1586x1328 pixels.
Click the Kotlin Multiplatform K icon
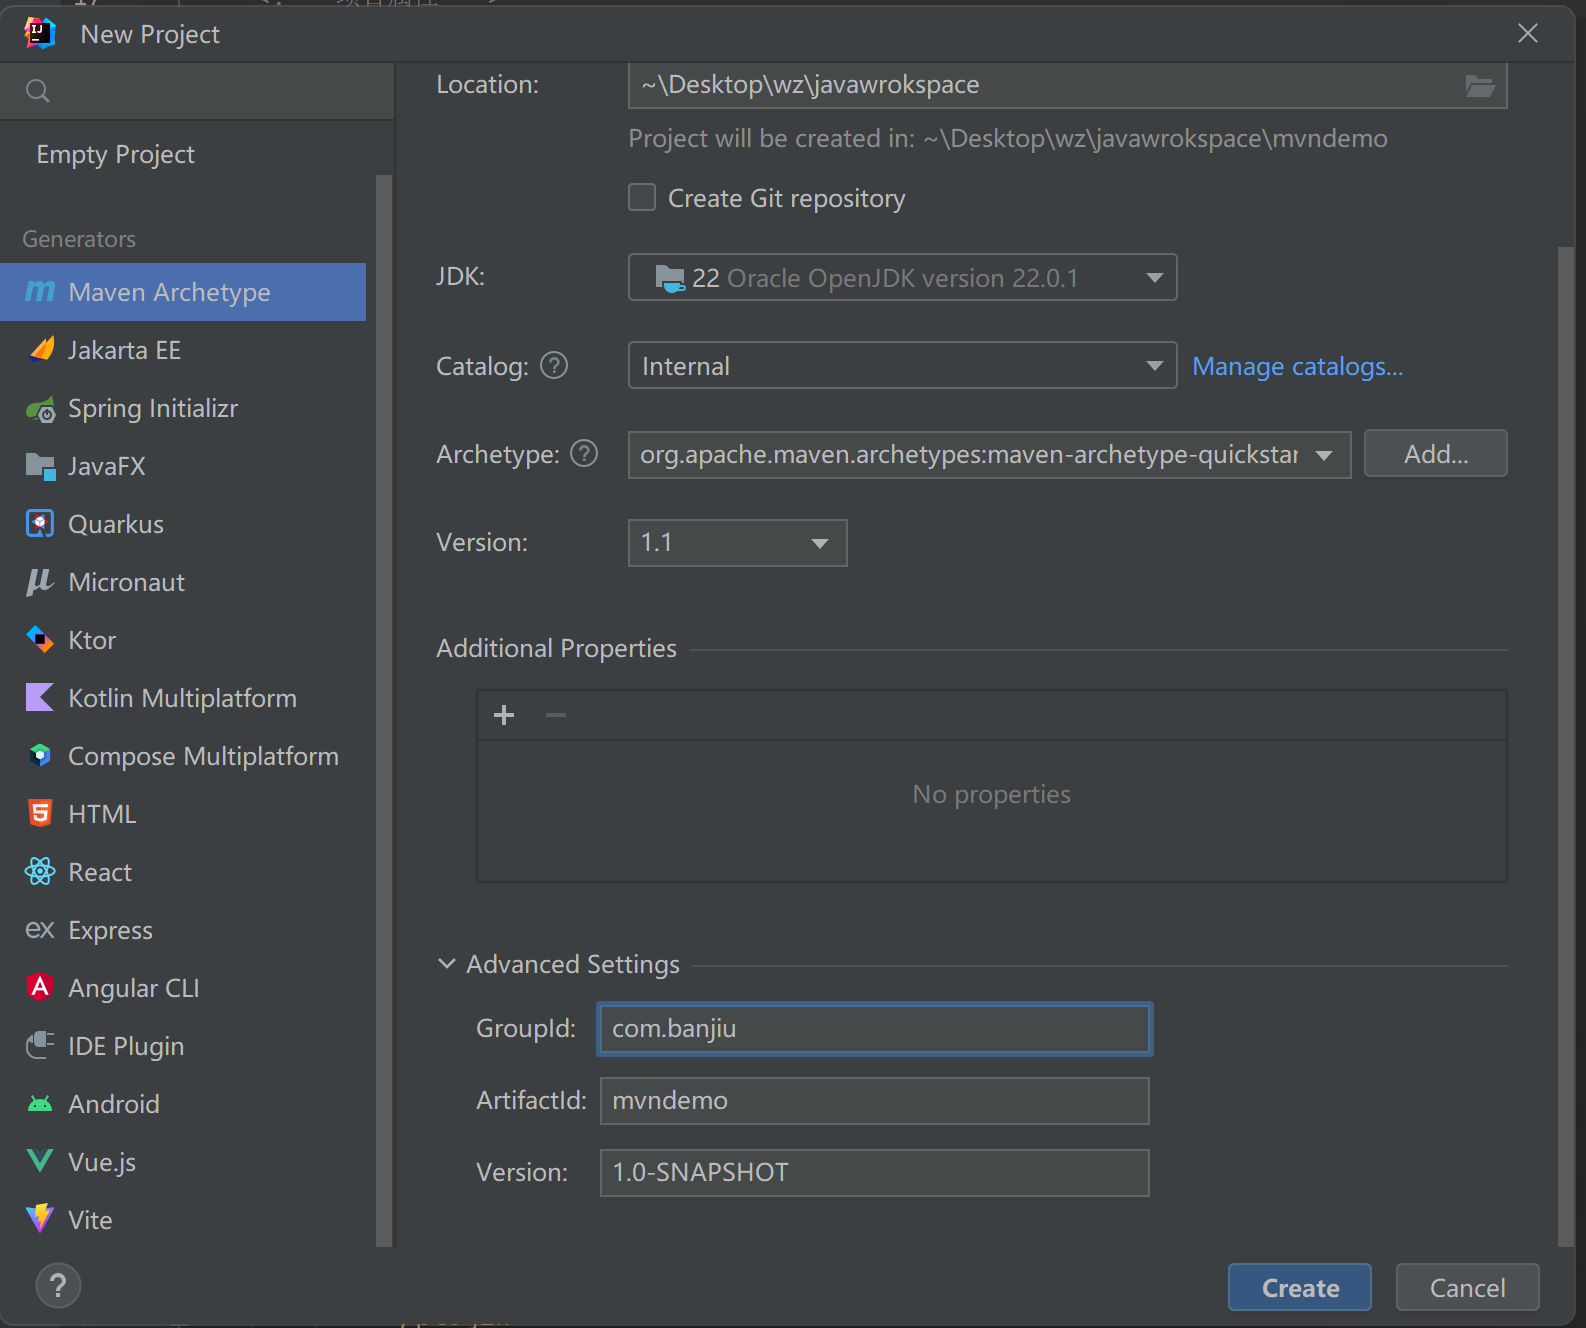coord(40,698)
